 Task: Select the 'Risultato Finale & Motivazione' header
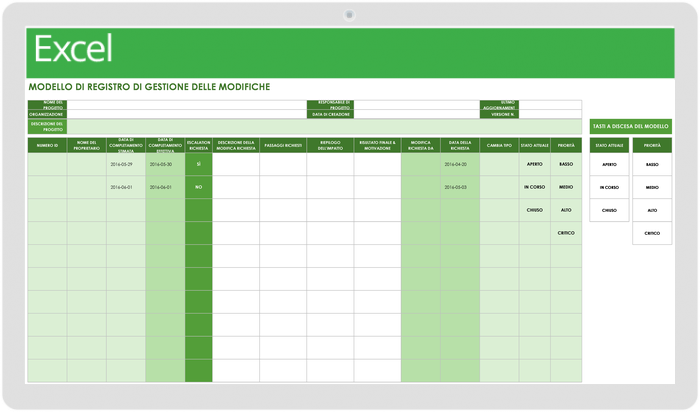[378, 146]
